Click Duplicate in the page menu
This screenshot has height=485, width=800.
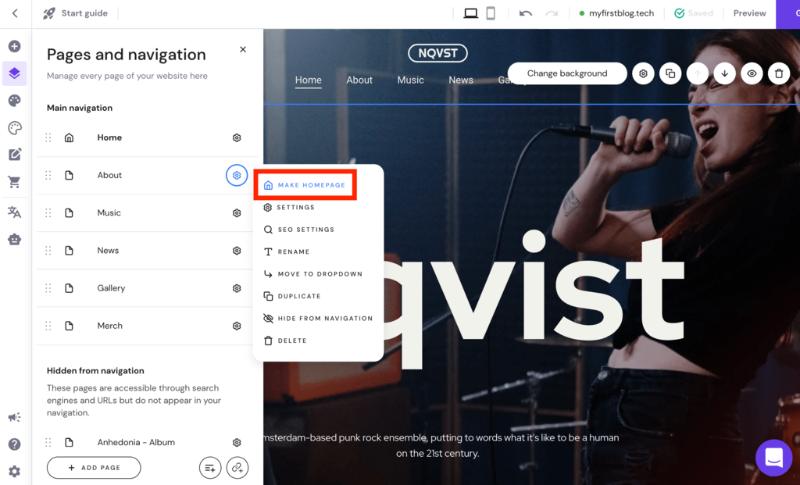pyautogui.click(x=292, y=296)
